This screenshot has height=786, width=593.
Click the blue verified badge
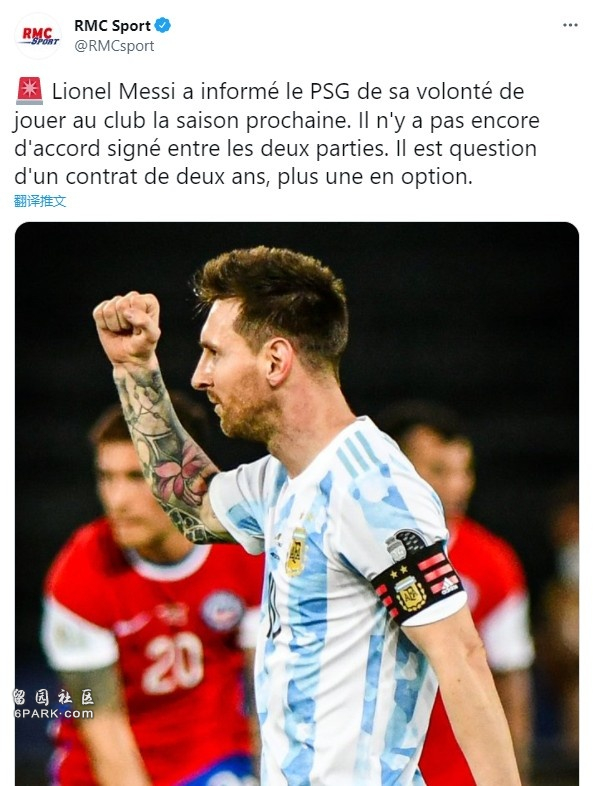[162, 25]
